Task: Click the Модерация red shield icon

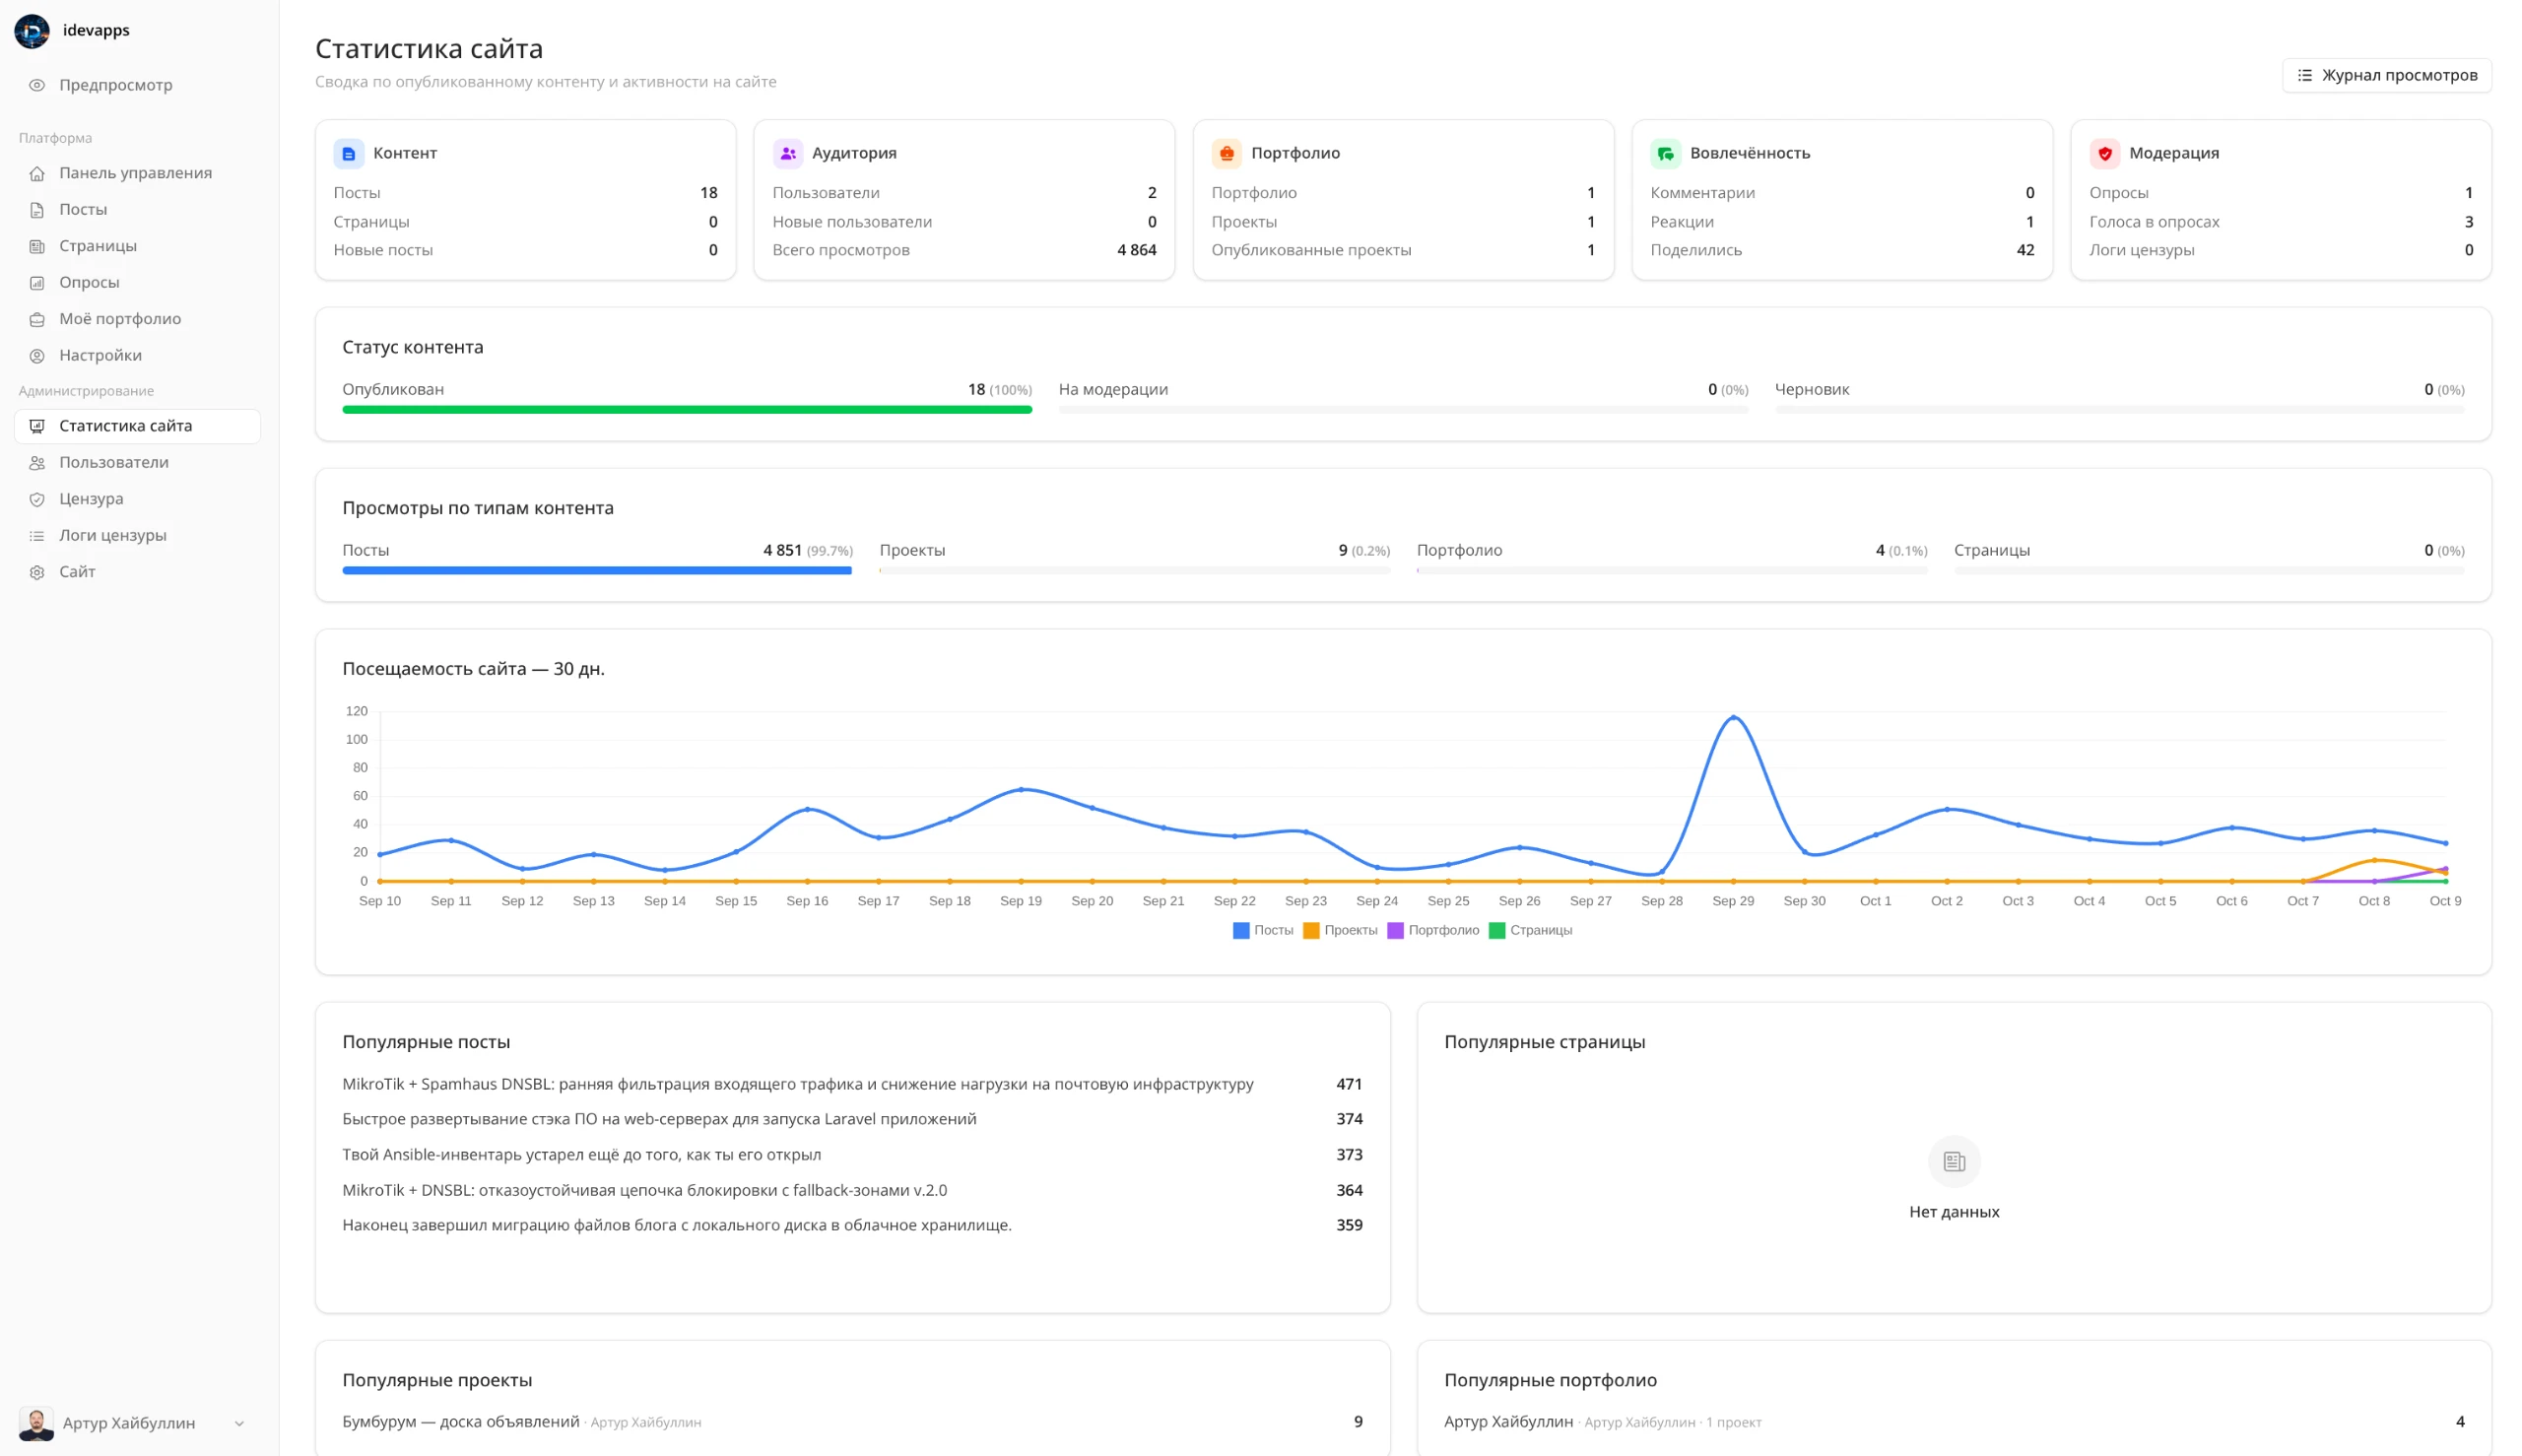Action: (2104, 153)
